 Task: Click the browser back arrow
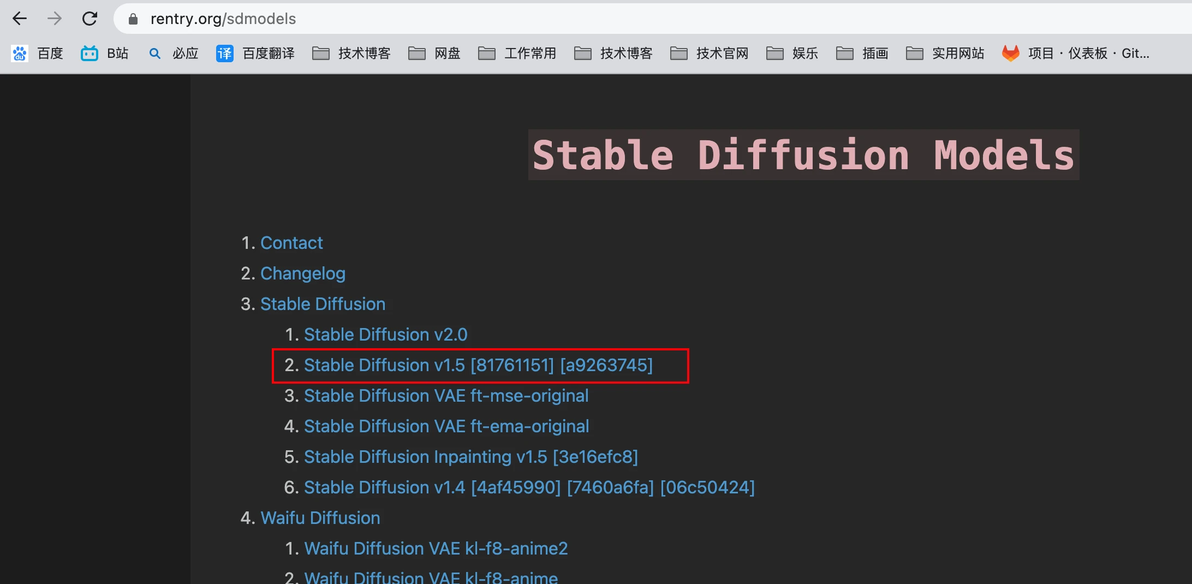20,19
